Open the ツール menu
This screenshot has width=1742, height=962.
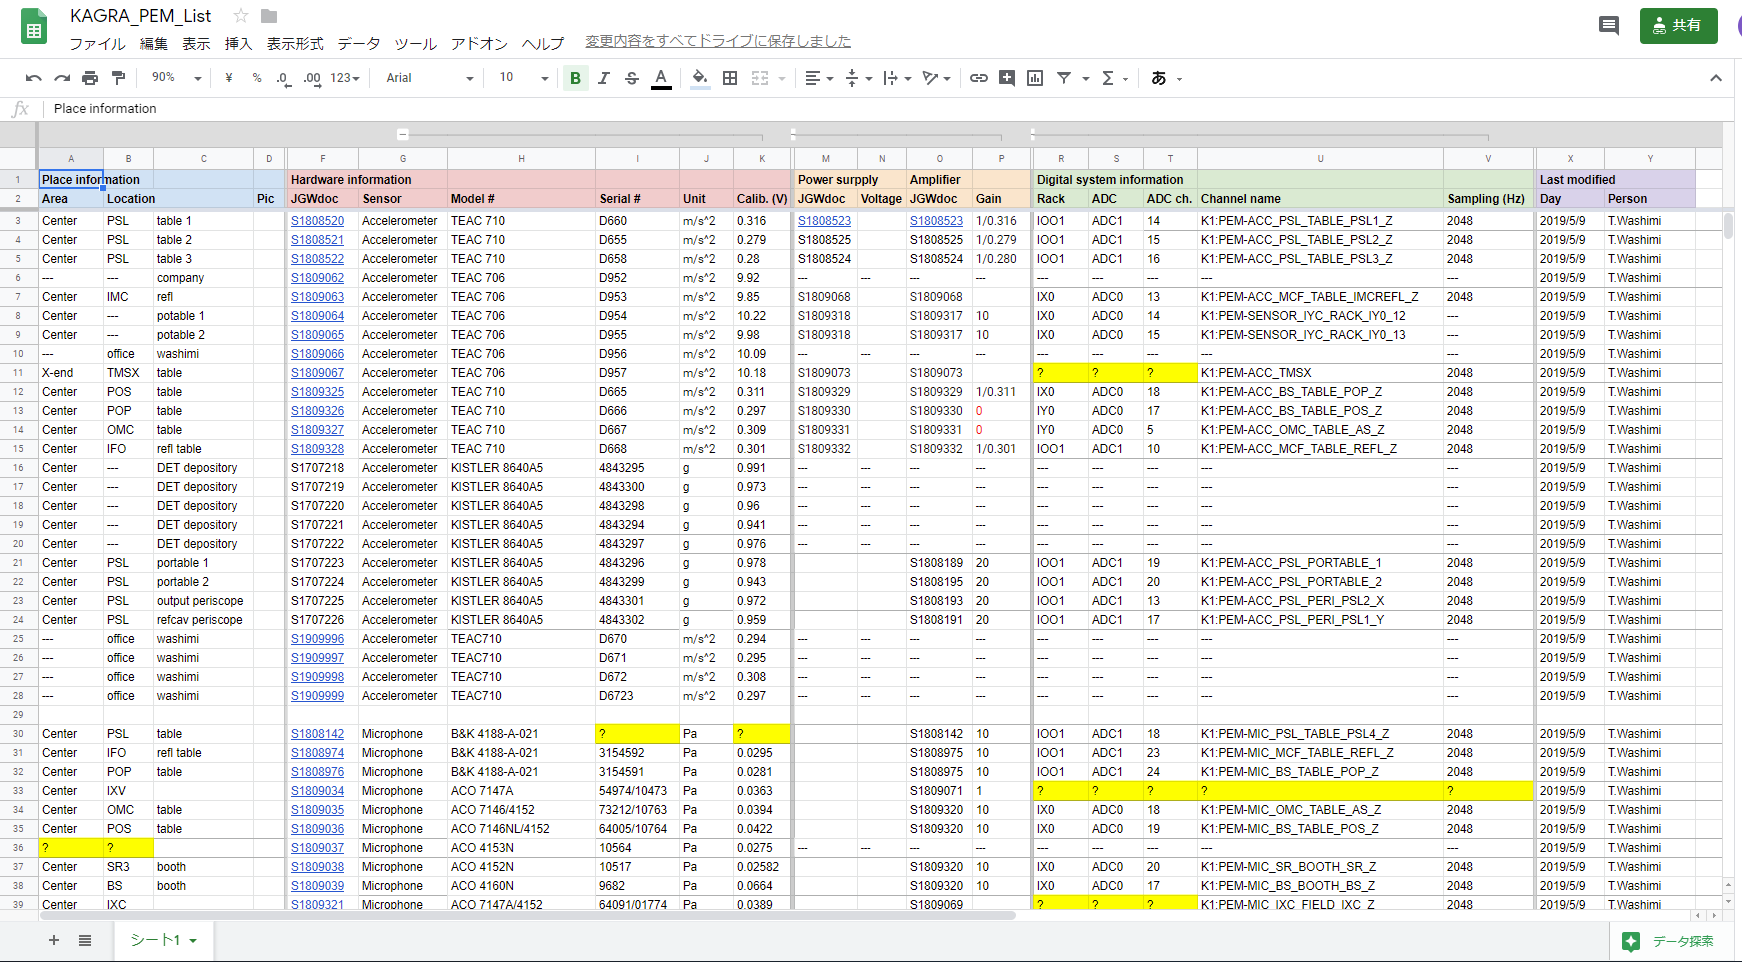(415, 43)
